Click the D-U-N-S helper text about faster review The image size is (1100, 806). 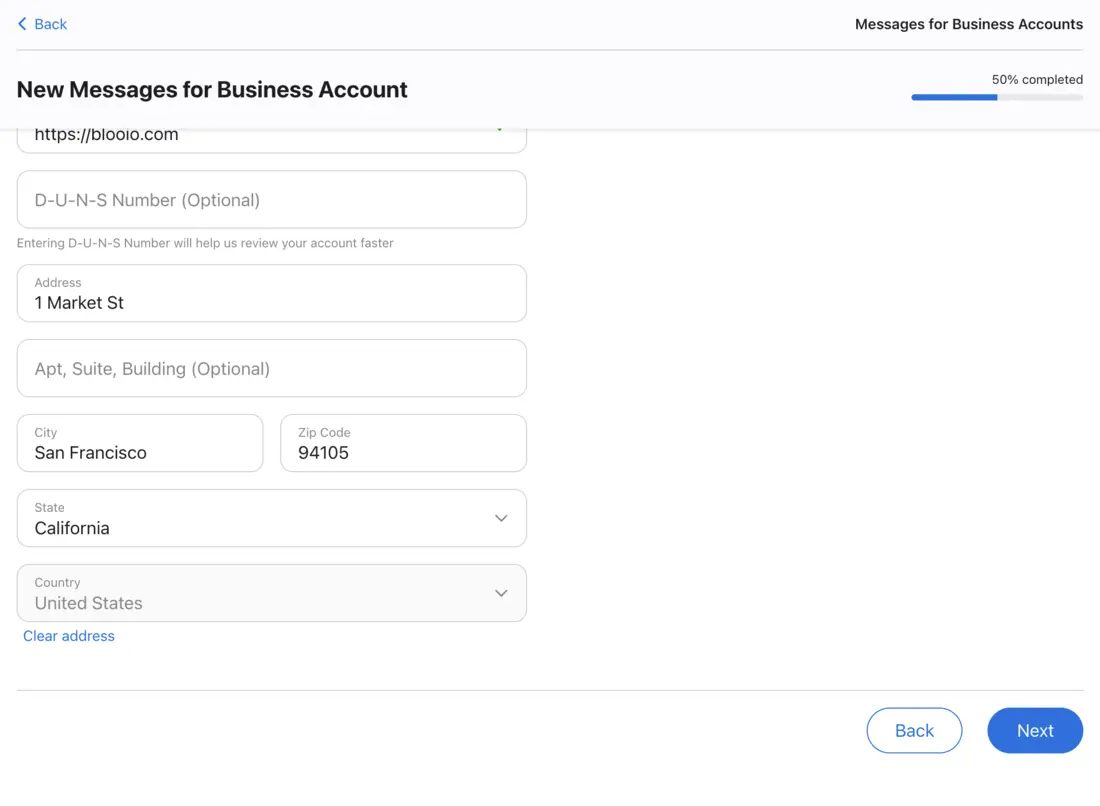[x=205, y=243]
